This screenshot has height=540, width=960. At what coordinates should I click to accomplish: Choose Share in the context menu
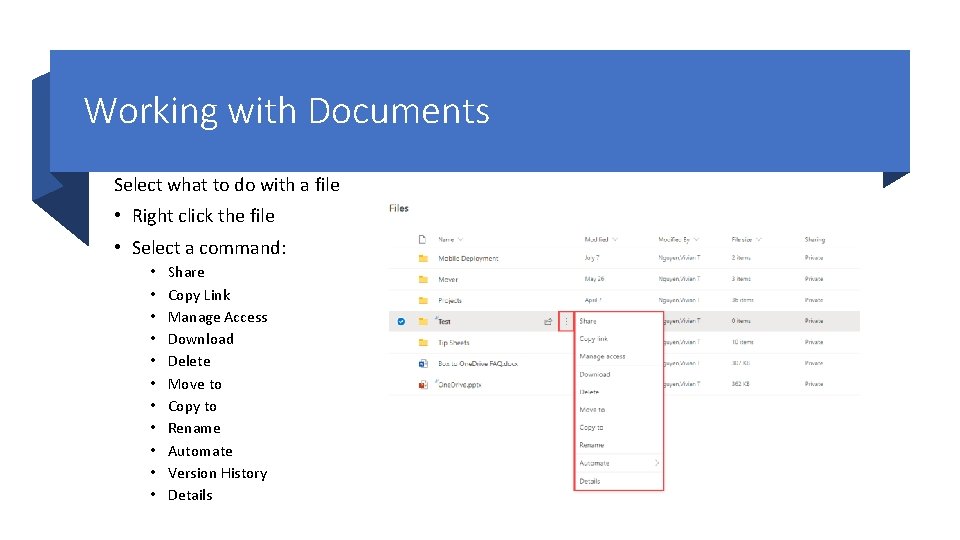click(x=588, y=321)
